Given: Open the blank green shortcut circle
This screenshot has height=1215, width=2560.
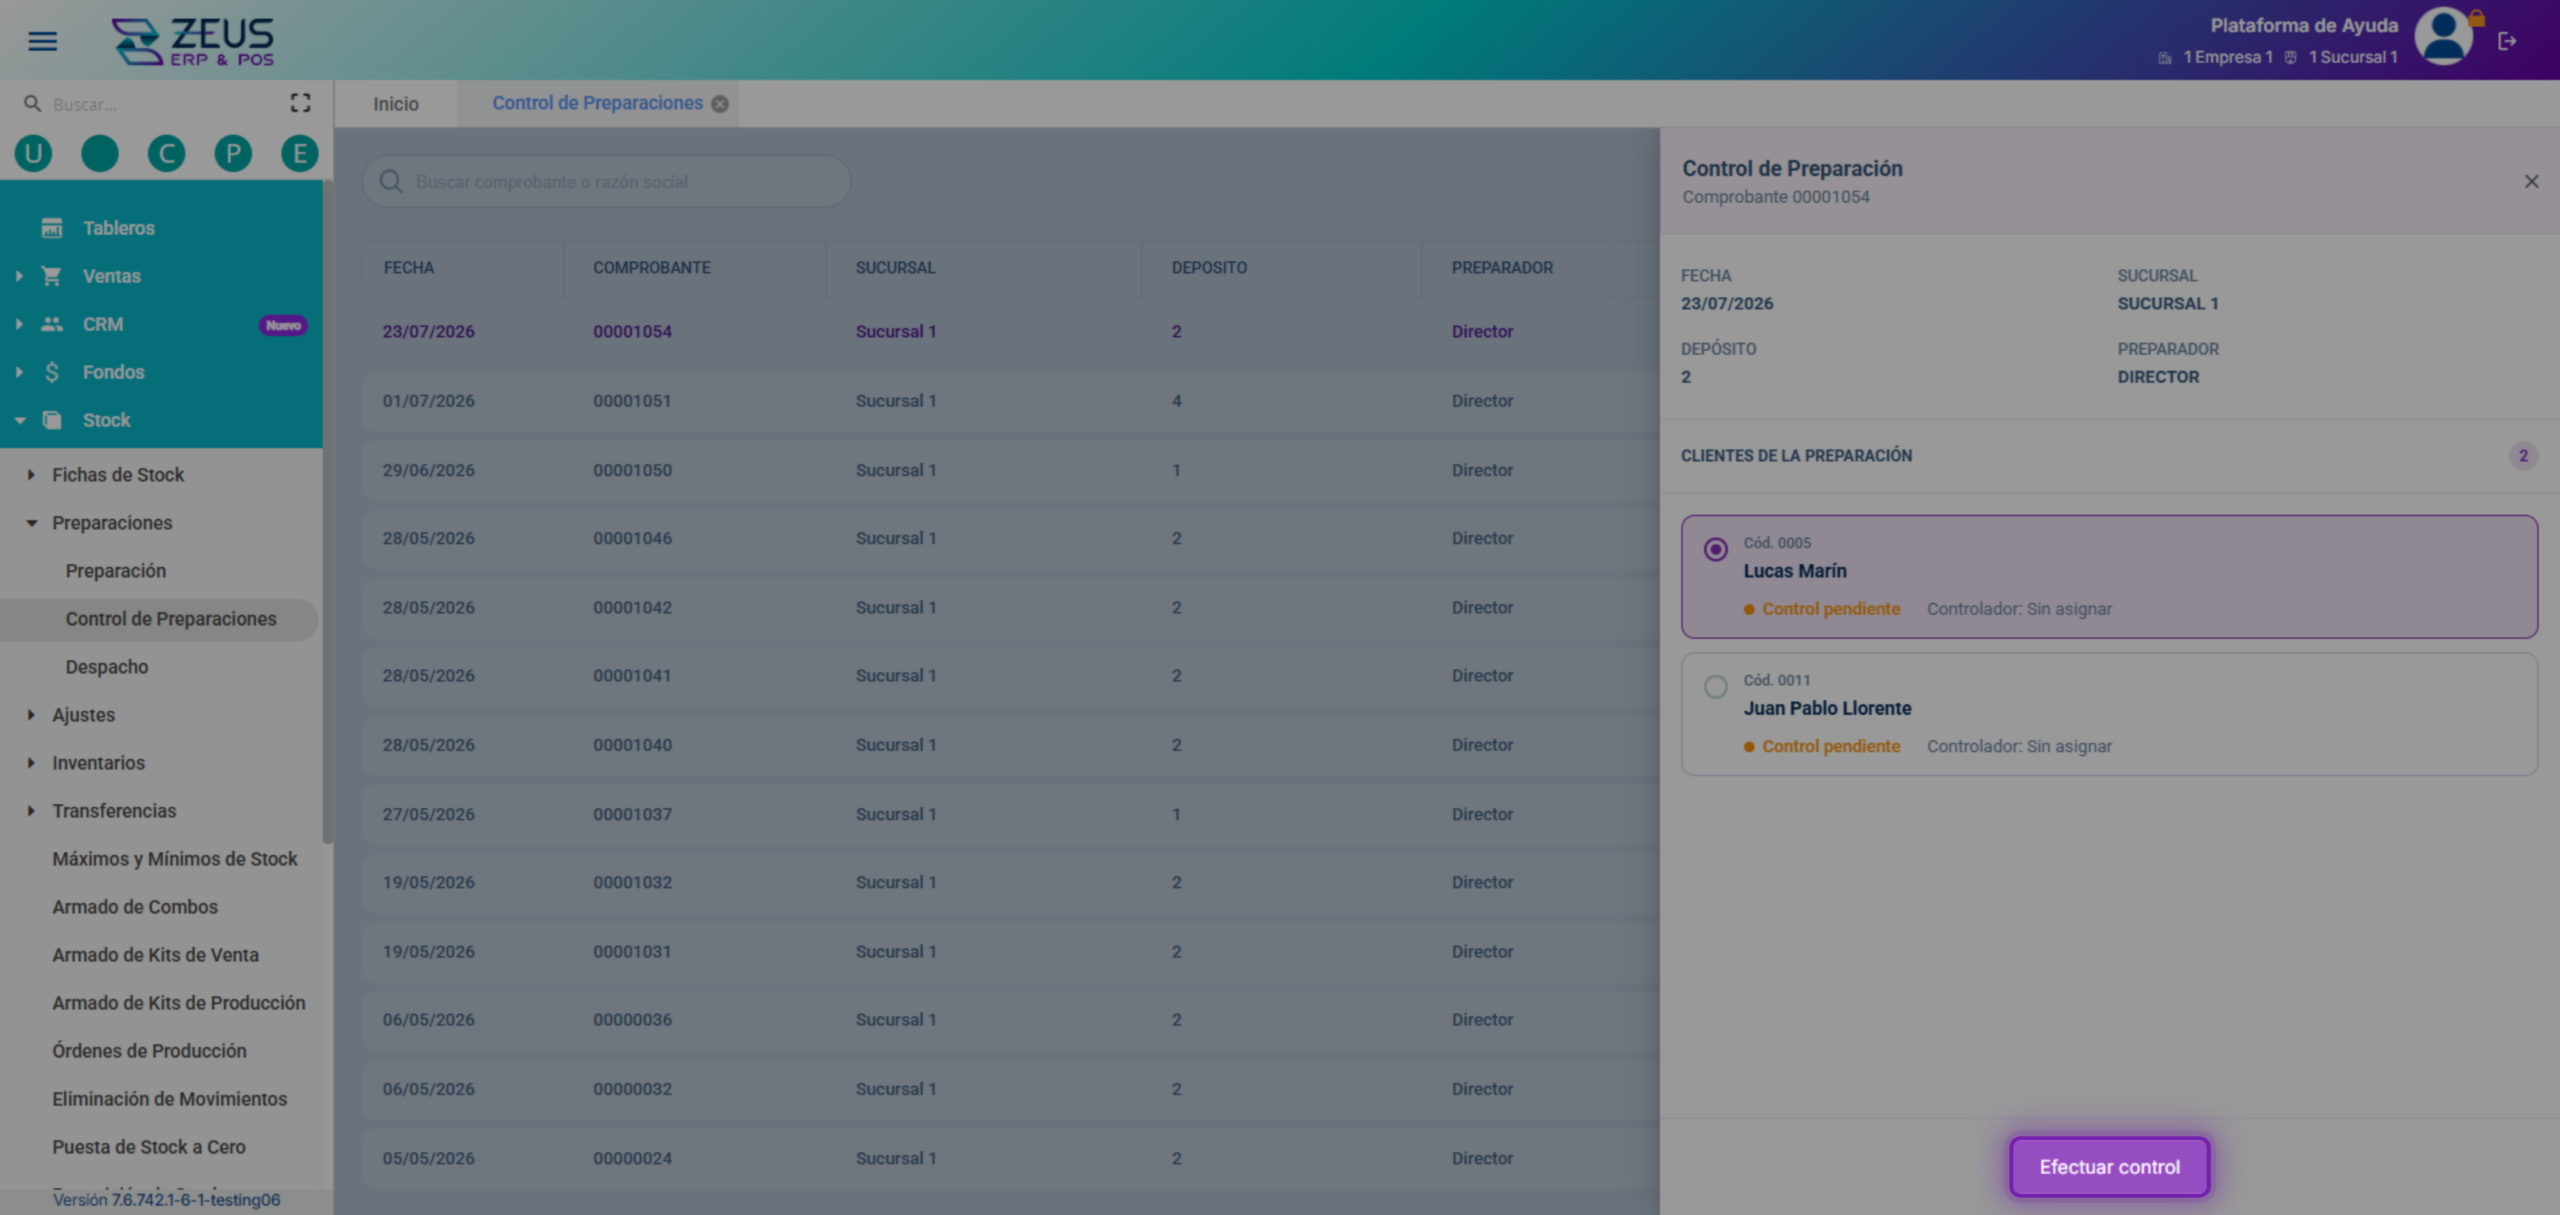Looking at the screenshot, I should point(100,153).
